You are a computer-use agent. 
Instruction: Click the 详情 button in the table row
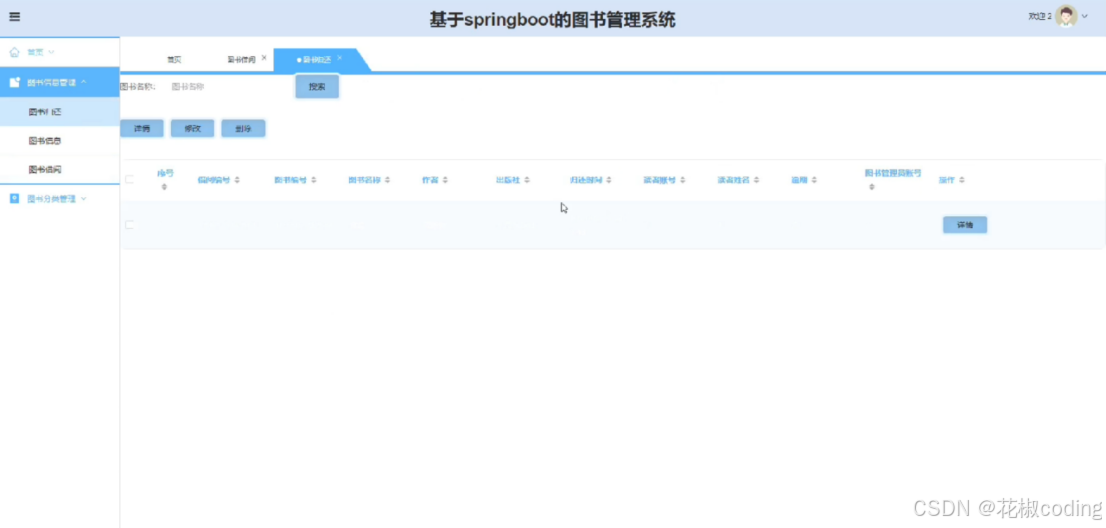965,225
